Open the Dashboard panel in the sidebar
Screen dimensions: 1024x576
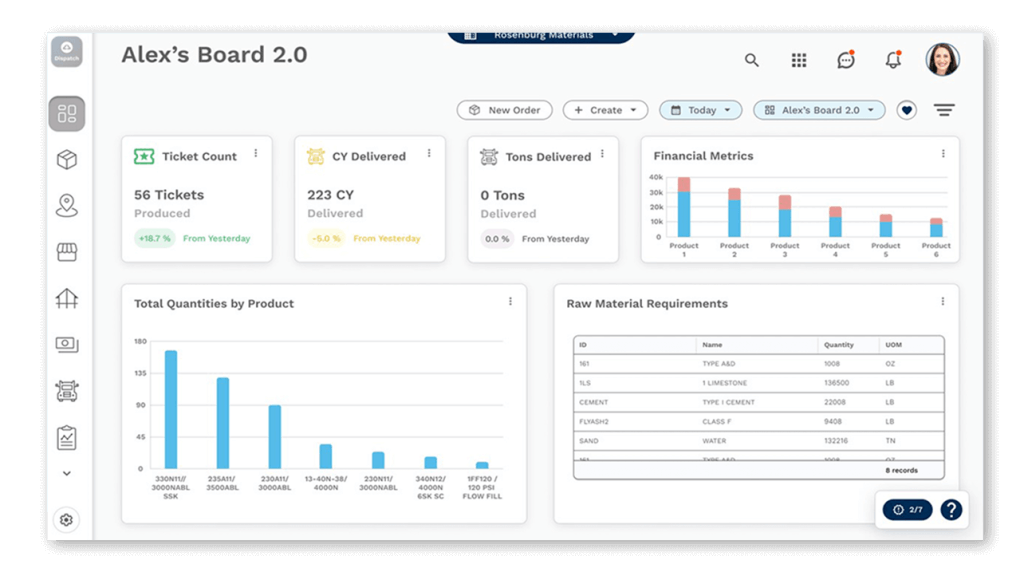(x=66, y=113)
